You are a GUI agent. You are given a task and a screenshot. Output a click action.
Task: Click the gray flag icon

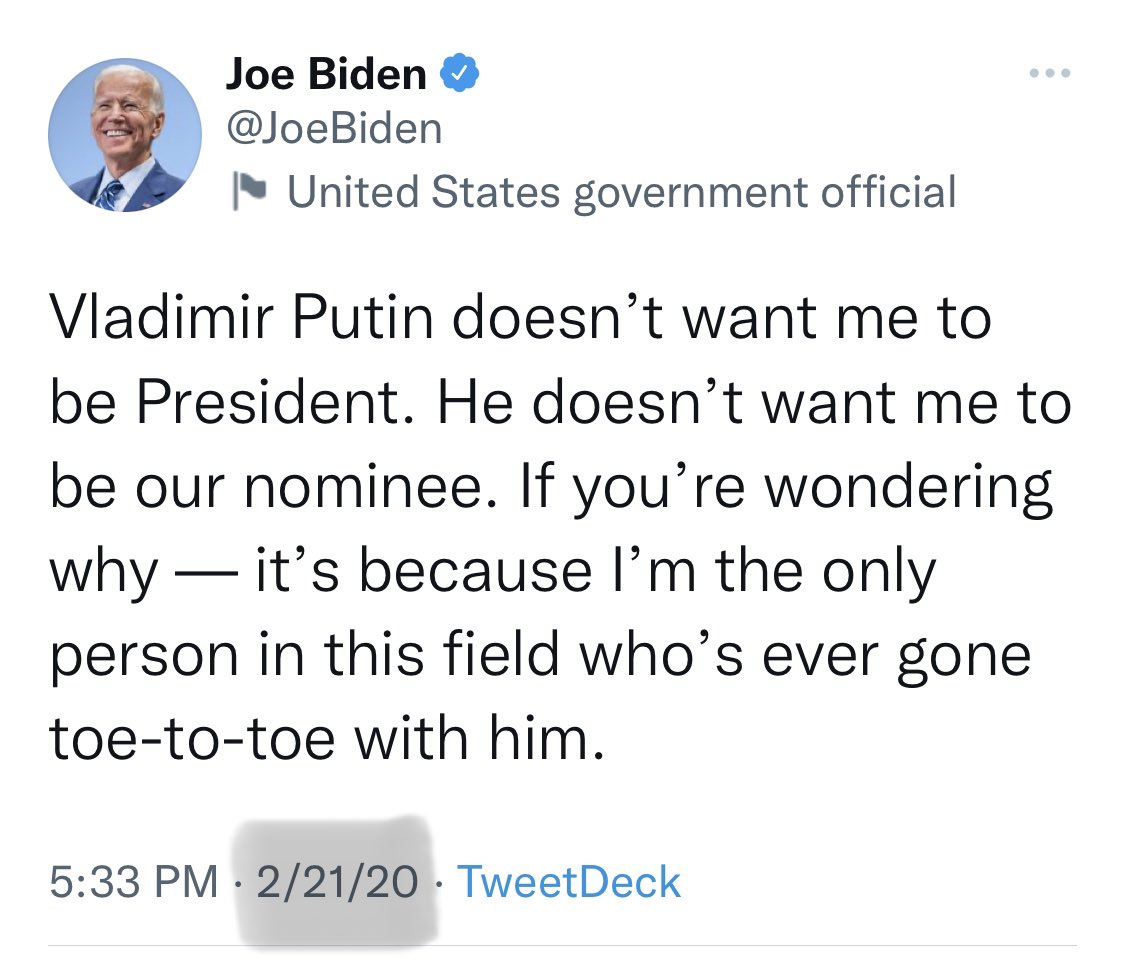[245, 192]
